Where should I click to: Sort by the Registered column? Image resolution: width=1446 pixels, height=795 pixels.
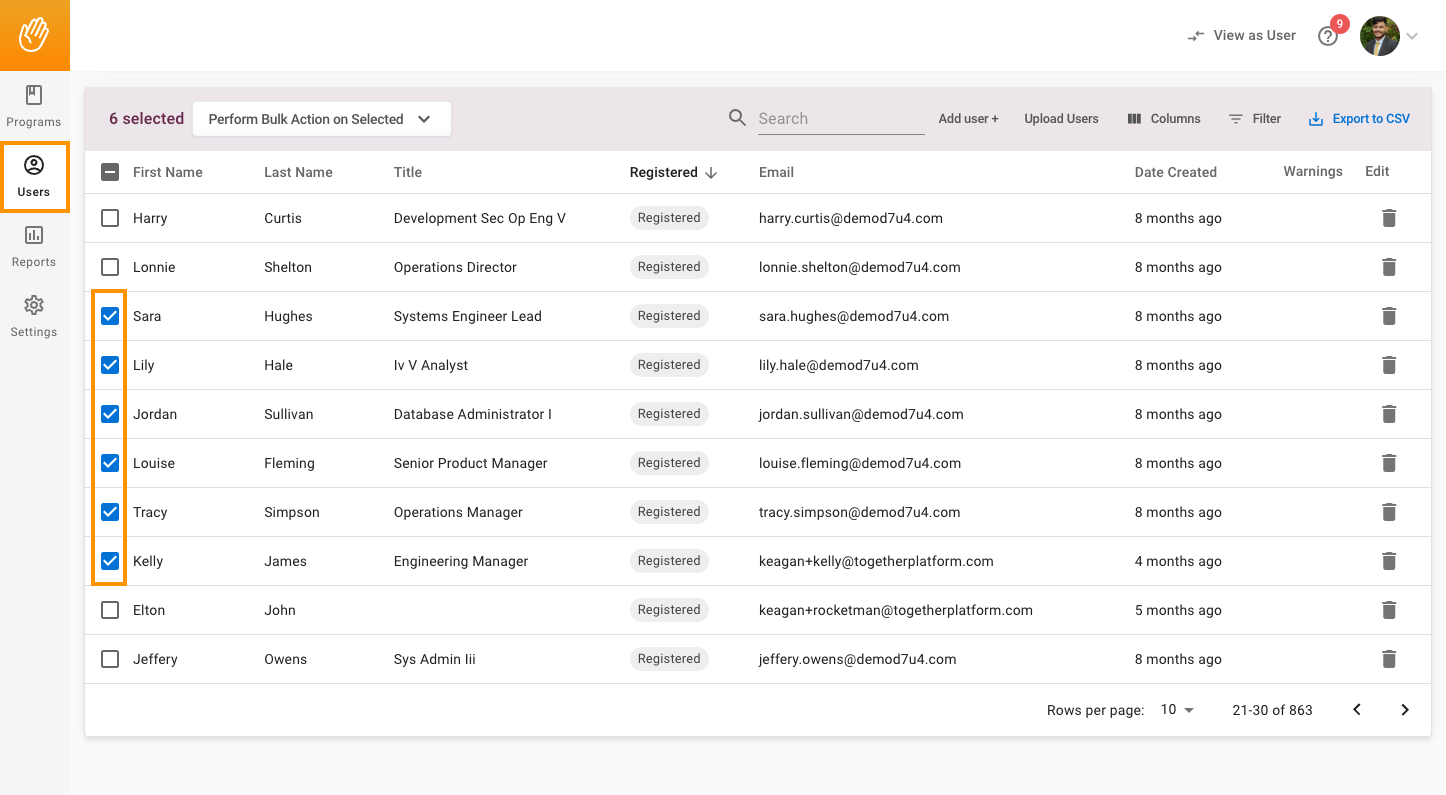click(x=671, y=172)
